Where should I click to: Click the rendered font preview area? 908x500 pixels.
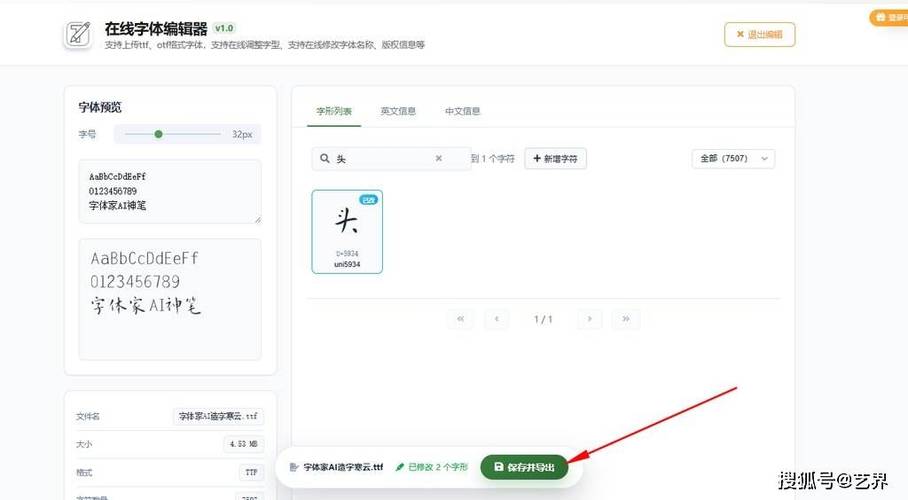tap(170, 299)
